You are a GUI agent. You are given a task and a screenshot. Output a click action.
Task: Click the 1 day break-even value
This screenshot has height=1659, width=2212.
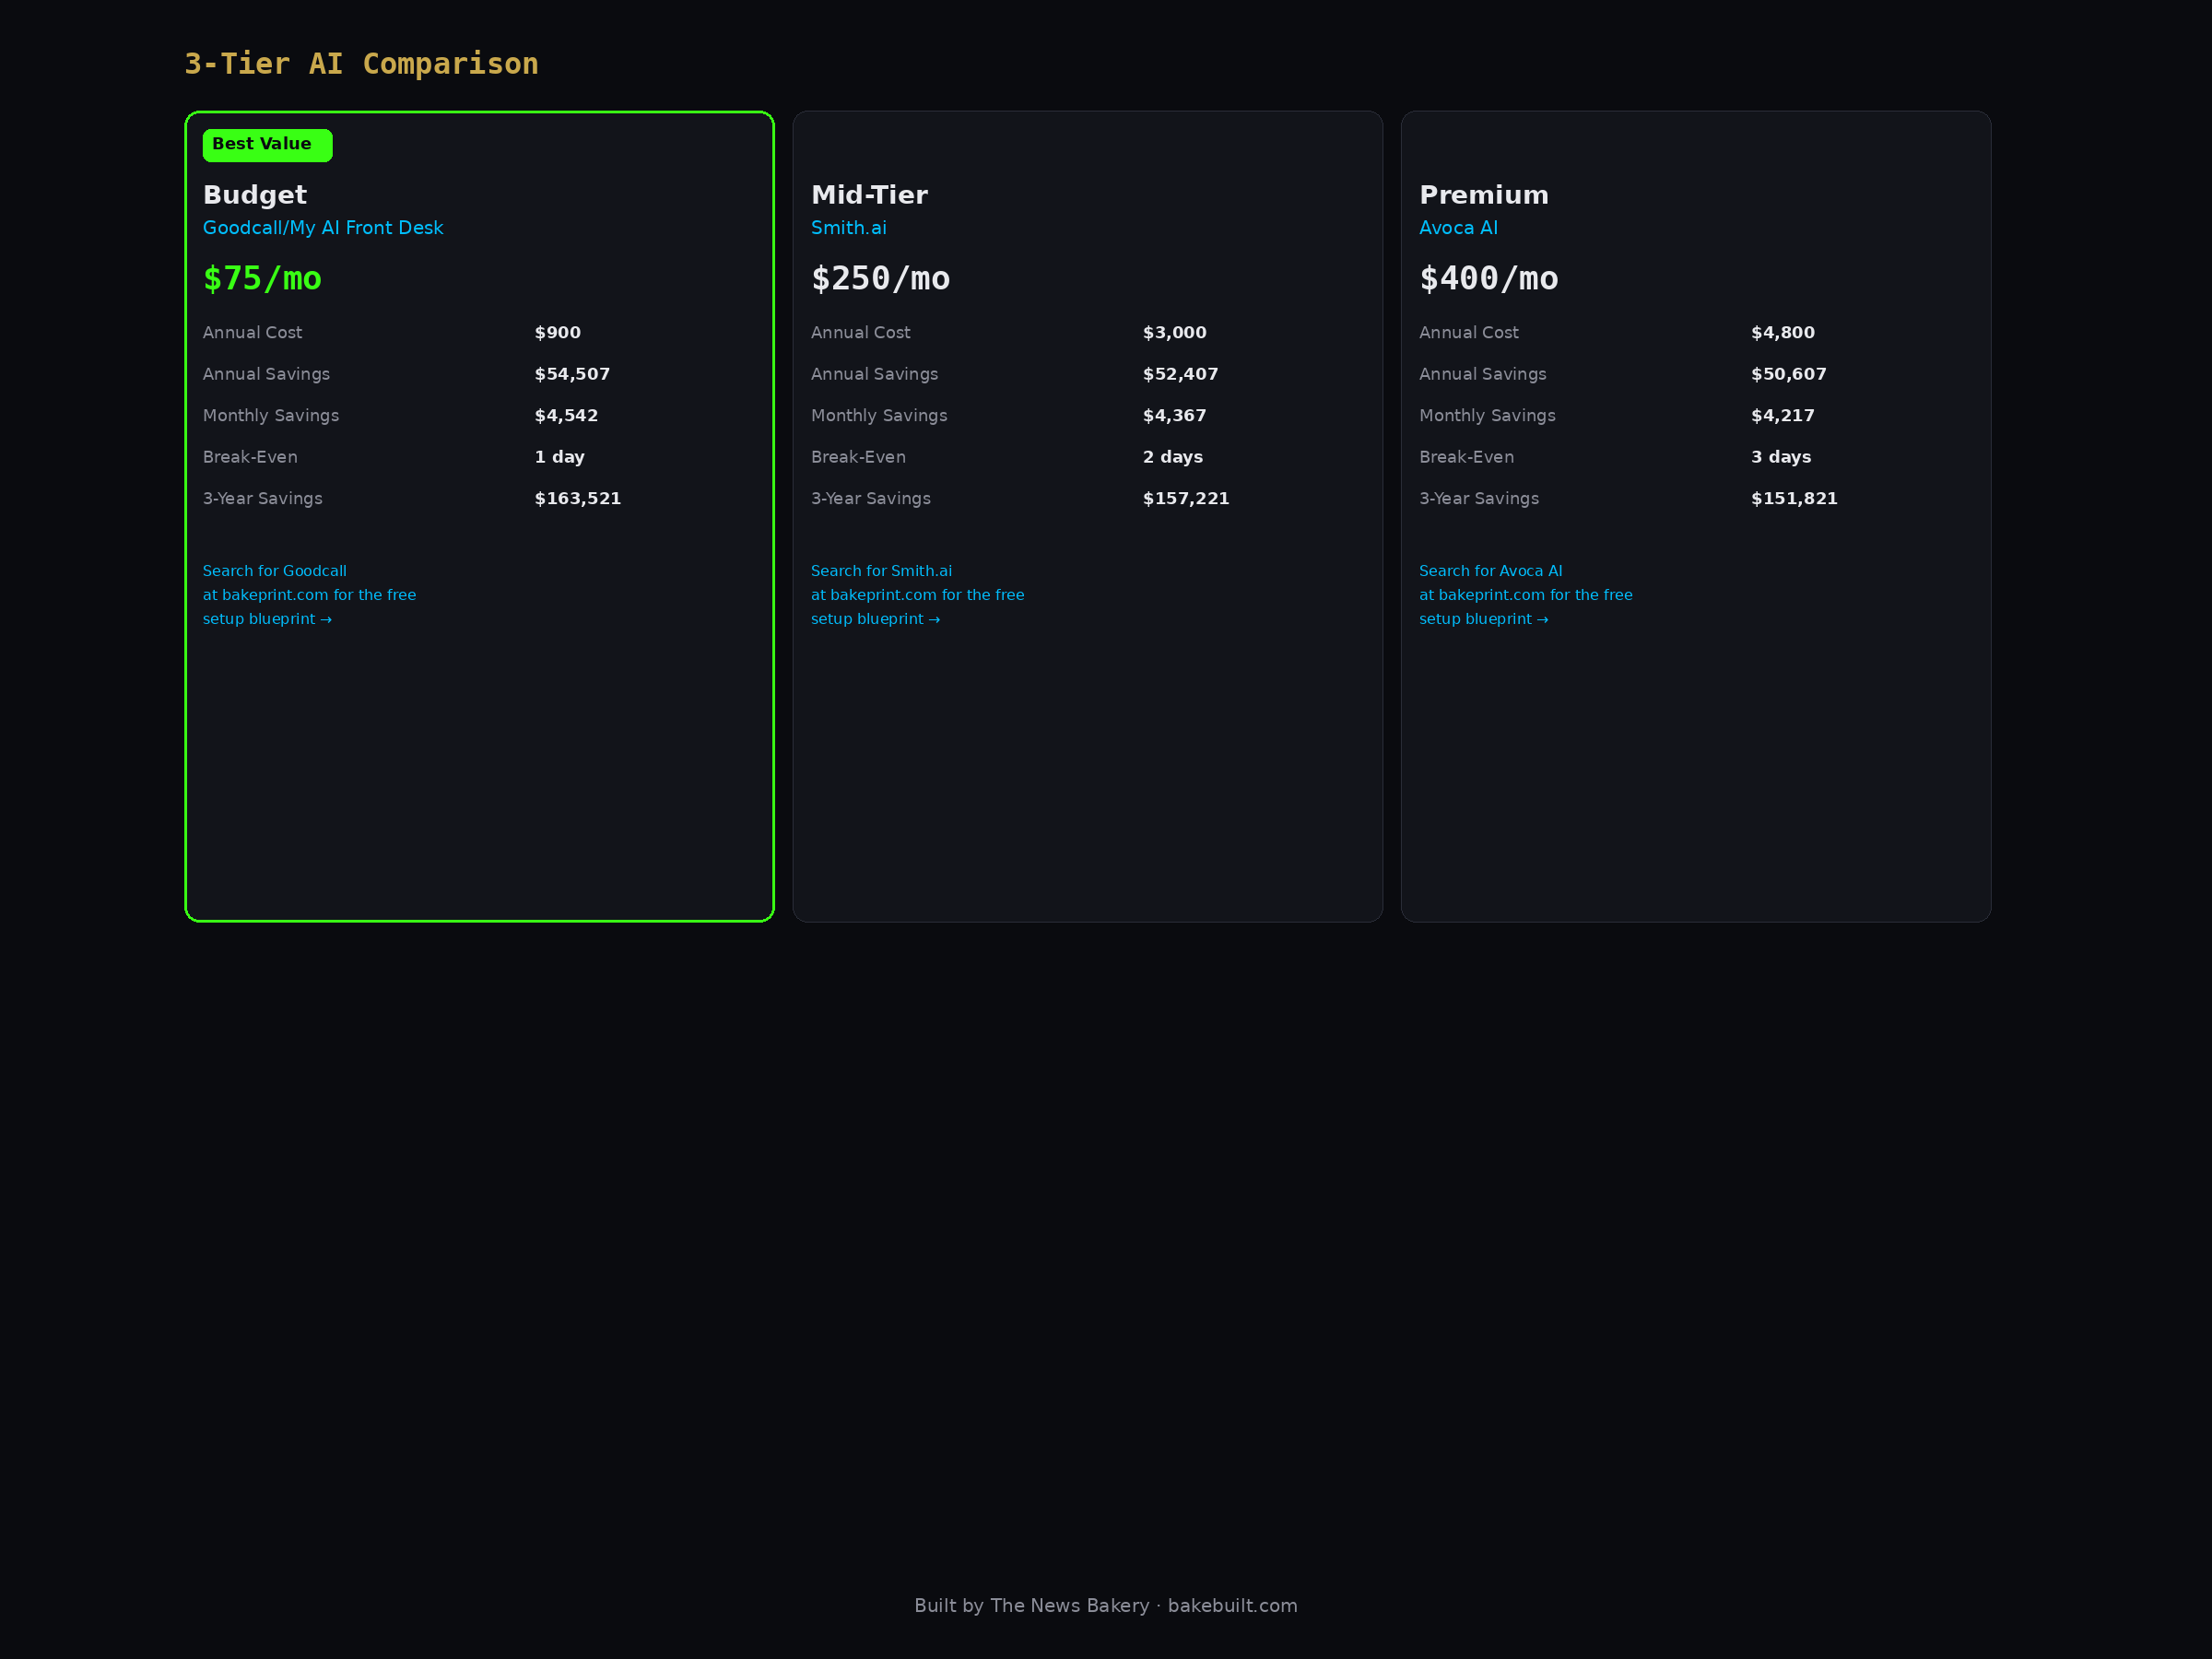coord(559,457)
